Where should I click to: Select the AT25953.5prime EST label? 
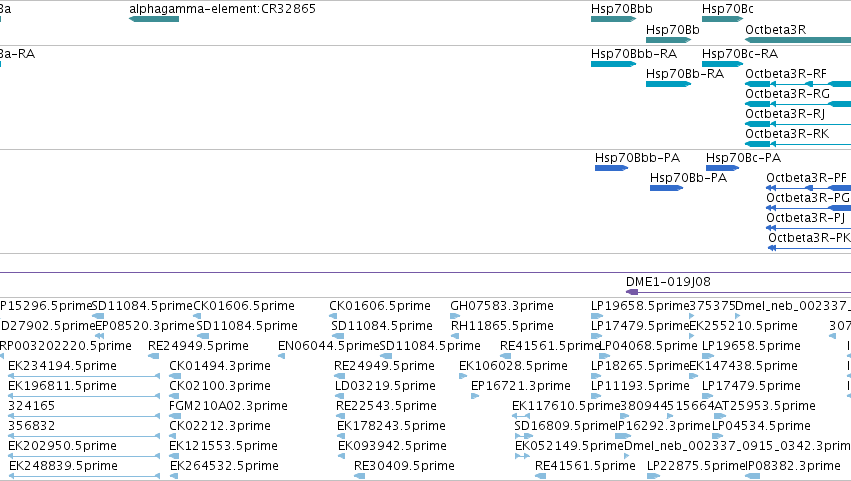(765, 406)
